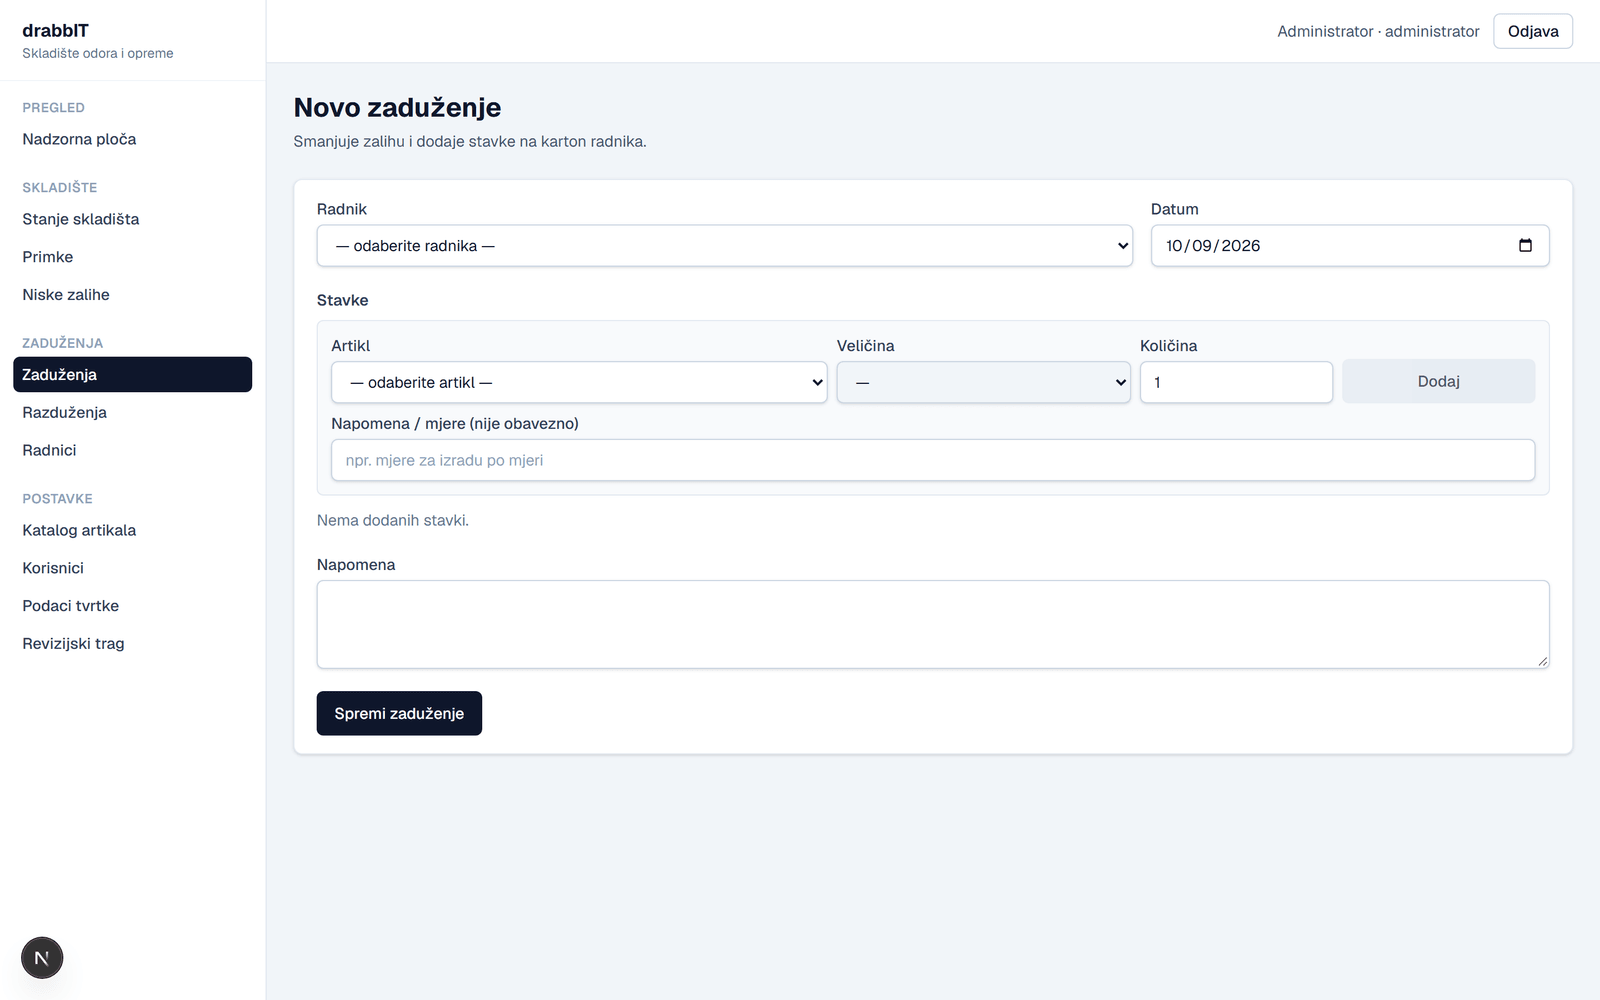The image size is (1600, 1000).
Task: Save with Spremi zaduženje button
Action: point(399,713)
